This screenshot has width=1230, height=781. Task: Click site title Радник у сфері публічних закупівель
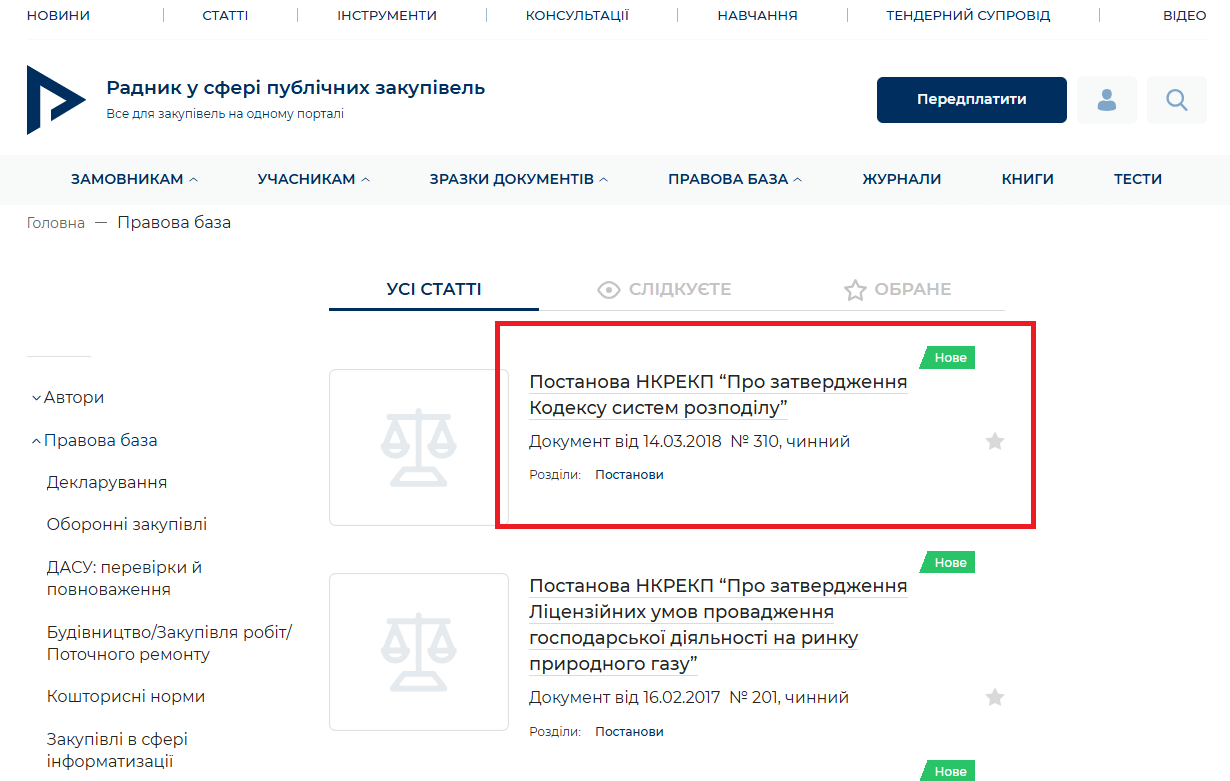pyautogui.click(x=296, y=87)
